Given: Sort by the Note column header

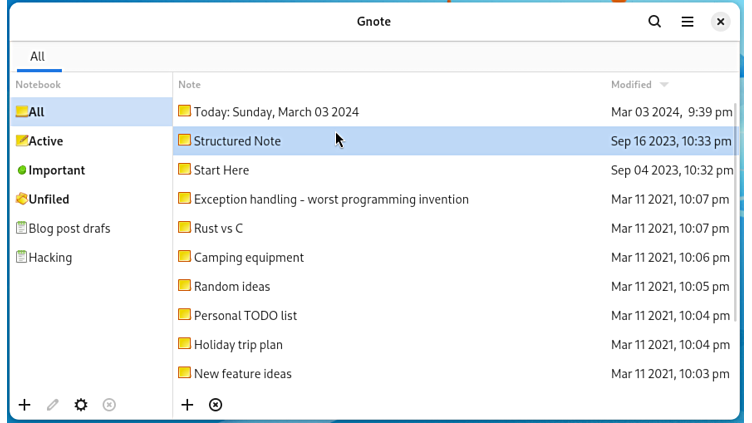Looking at the screenshot, I should (189, 85).
